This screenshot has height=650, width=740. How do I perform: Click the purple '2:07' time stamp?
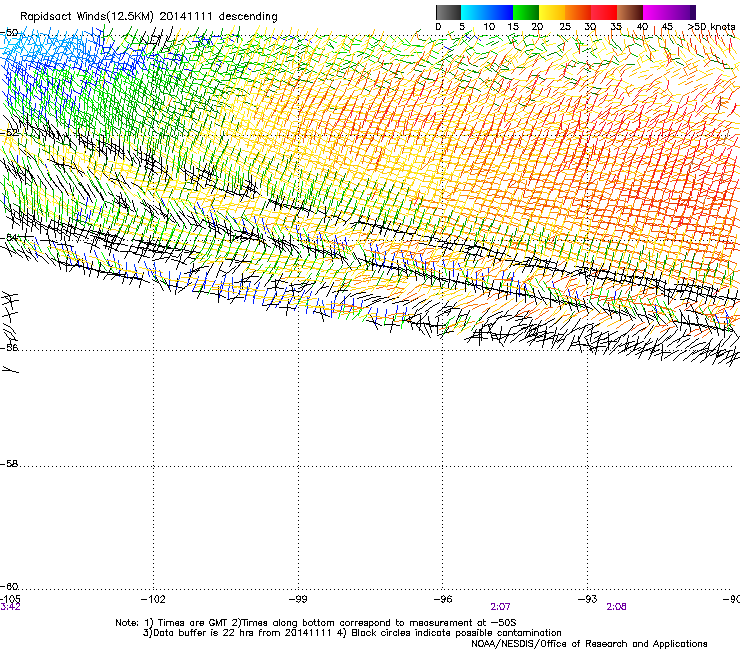click(500, 607)
